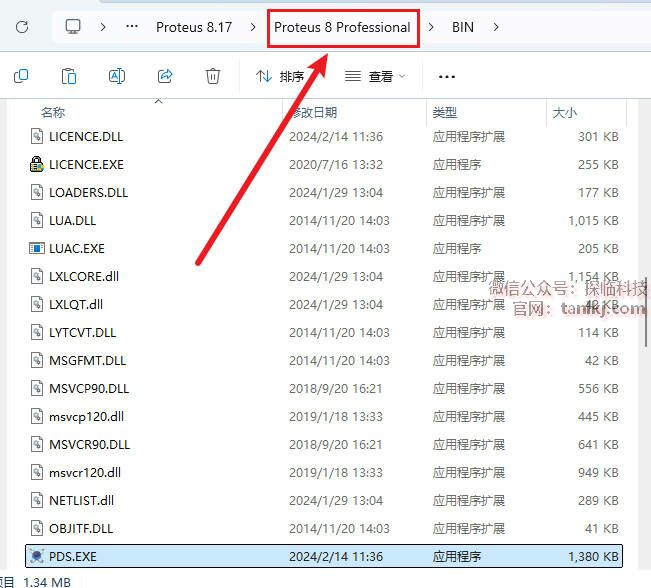
Task: Sort by the 名称 column header
Action: pyautogui.click(x=53, y=112)
